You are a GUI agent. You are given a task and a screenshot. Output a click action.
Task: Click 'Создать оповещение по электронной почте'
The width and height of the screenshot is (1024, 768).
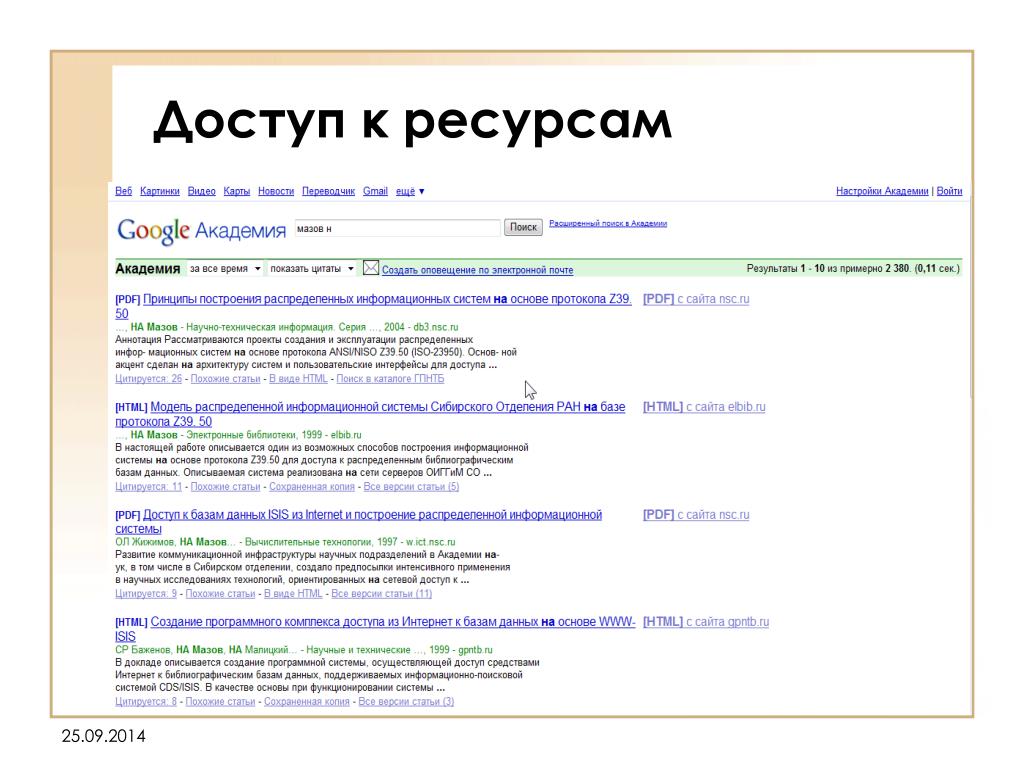point(477,270)
